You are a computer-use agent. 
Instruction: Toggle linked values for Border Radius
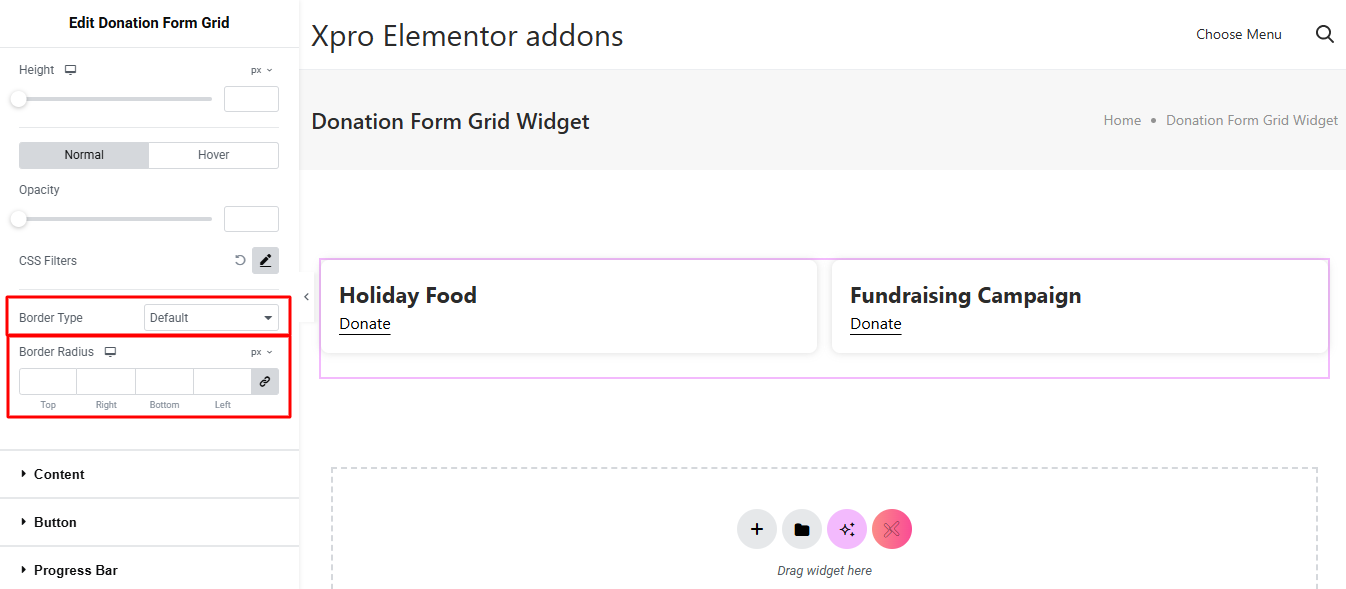coord(265,381)
